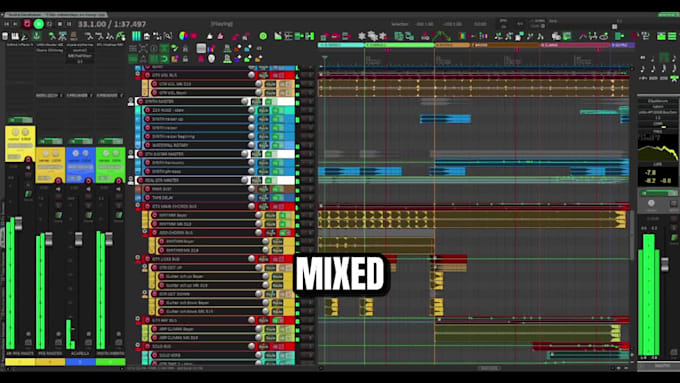This screenshot has height=383, width=680.
Task: Click the yellow label under first mixer strip
Action: tap(20, 362)
